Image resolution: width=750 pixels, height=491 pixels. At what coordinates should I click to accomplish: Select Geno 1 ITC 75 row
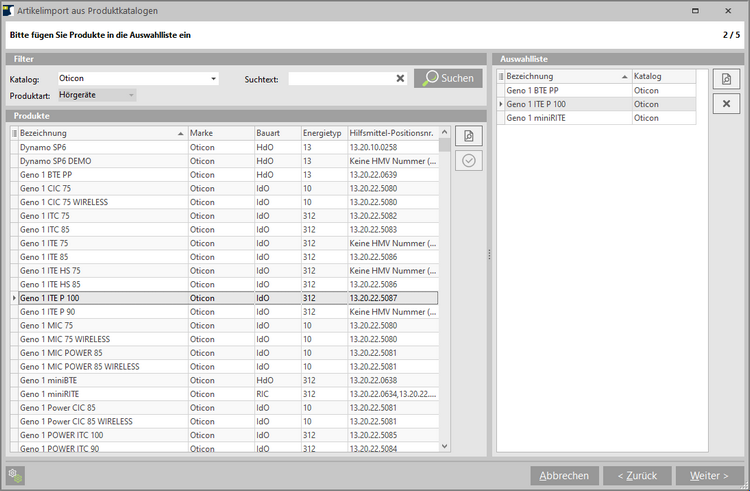224,216
